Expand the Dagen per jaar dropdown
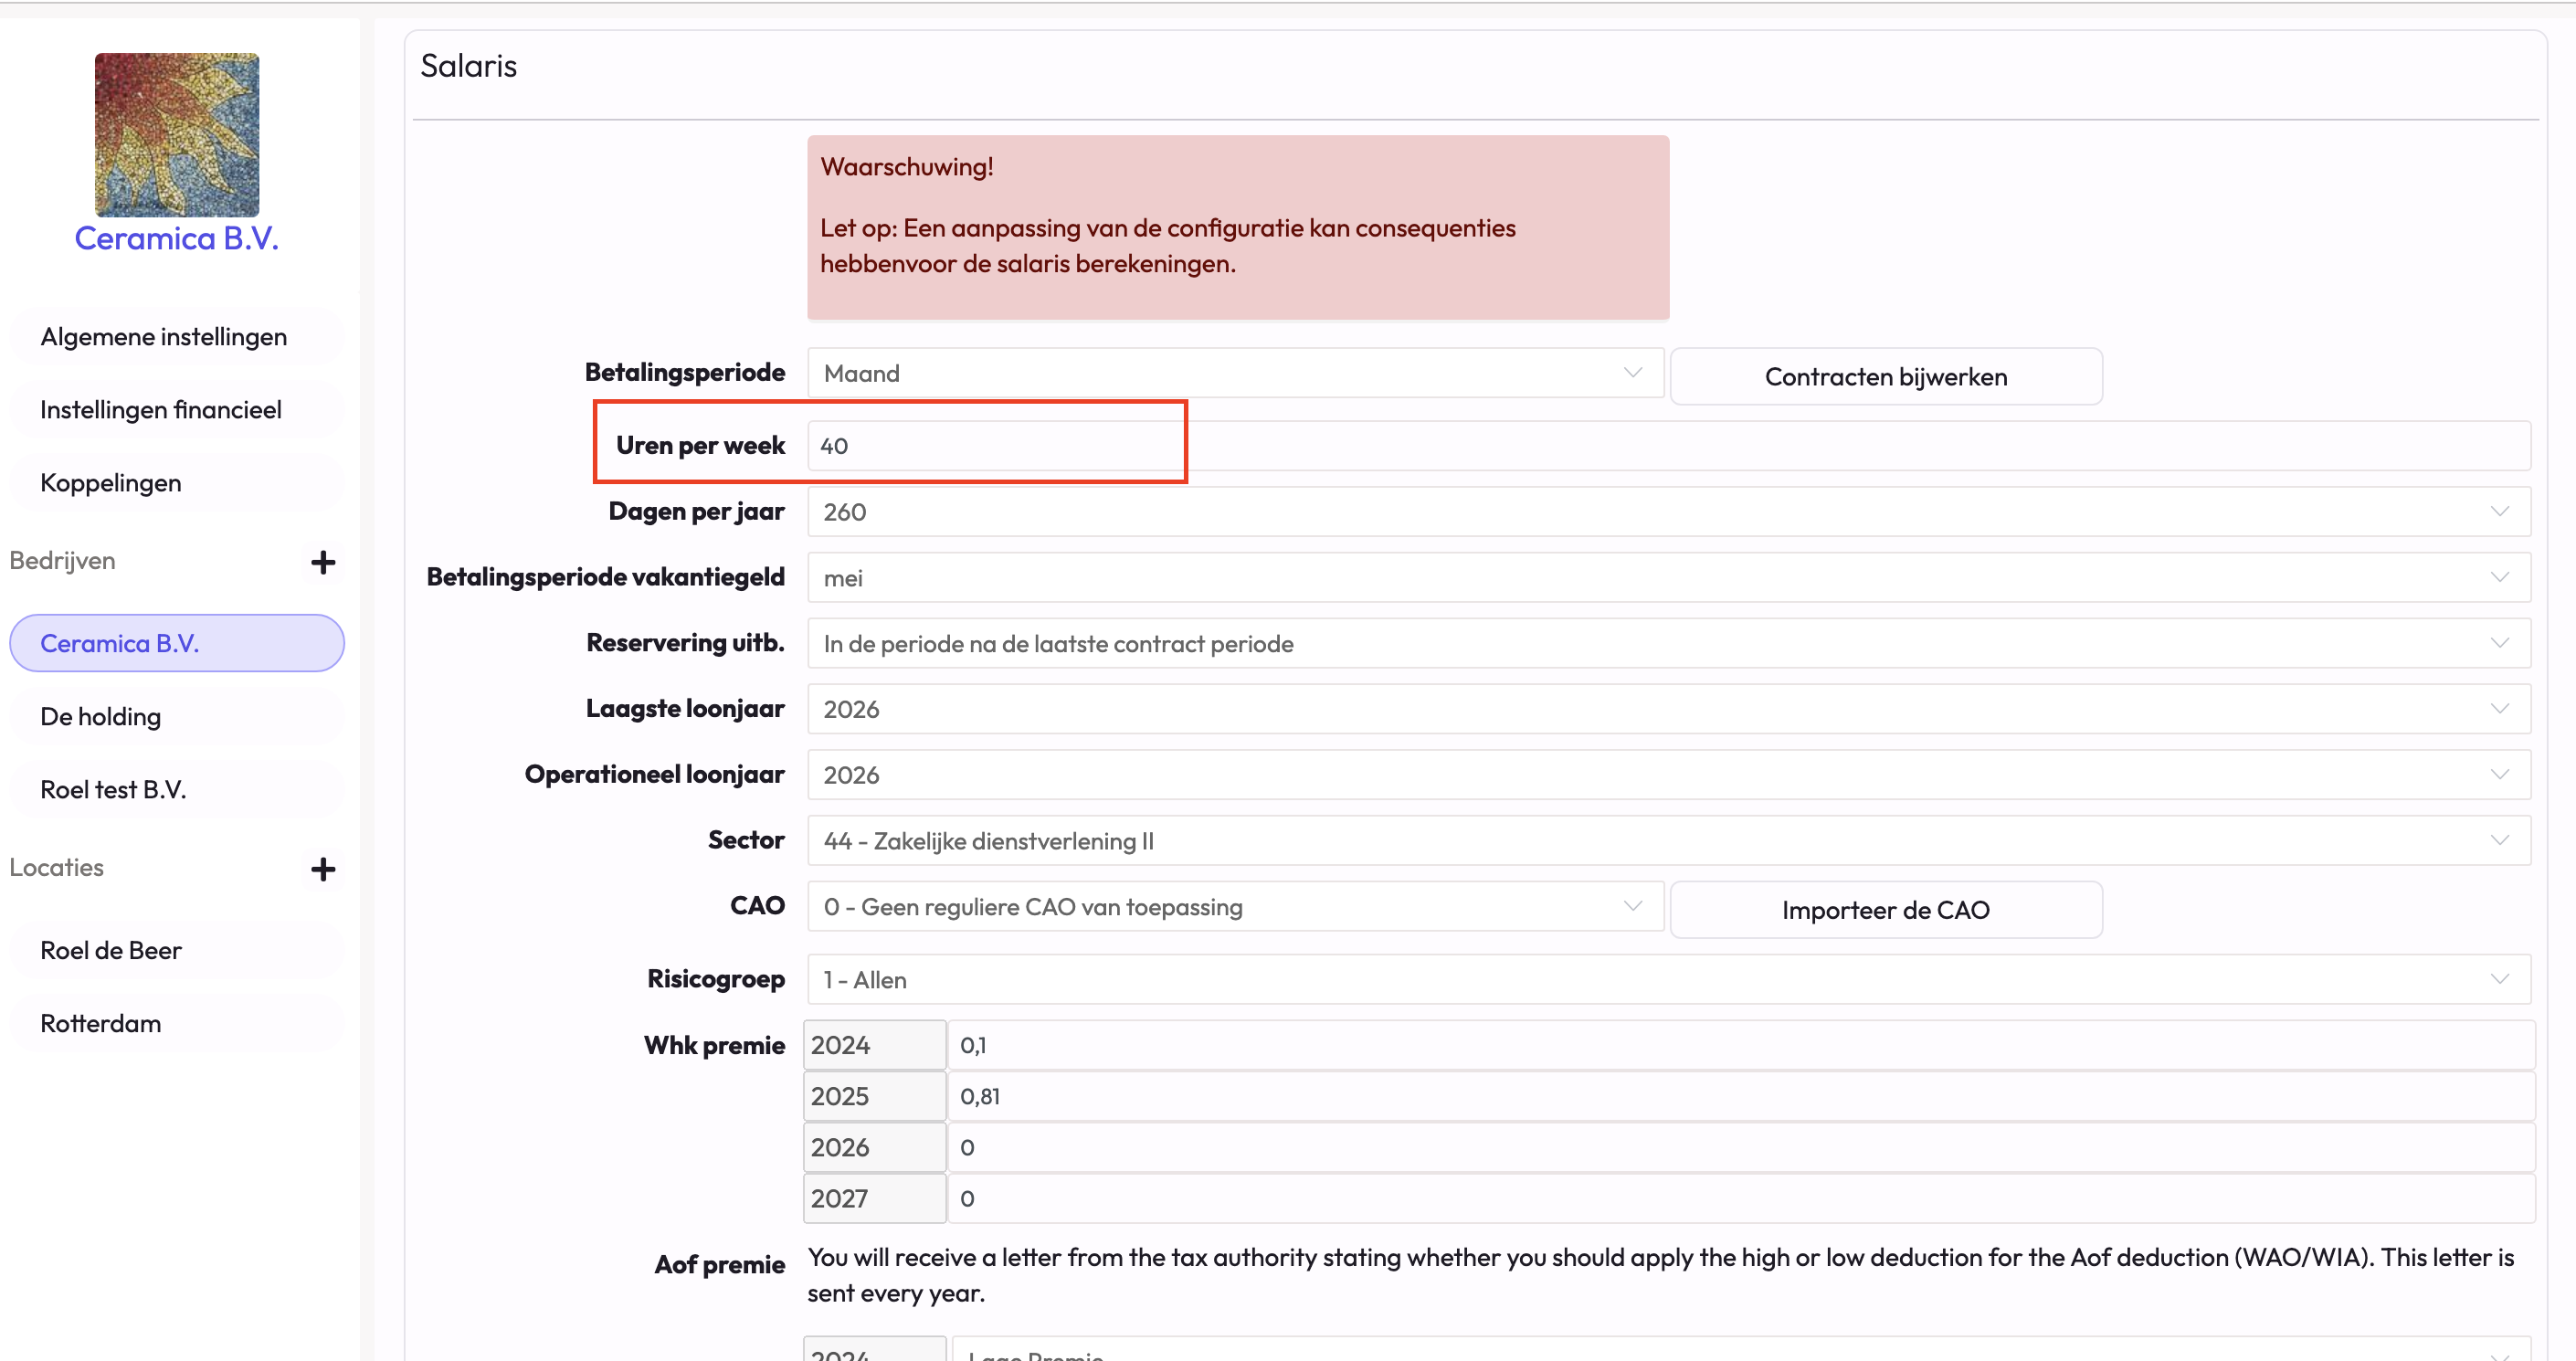The height and width of the screenshot is (1361, 2576). (x=1668, y=512)
